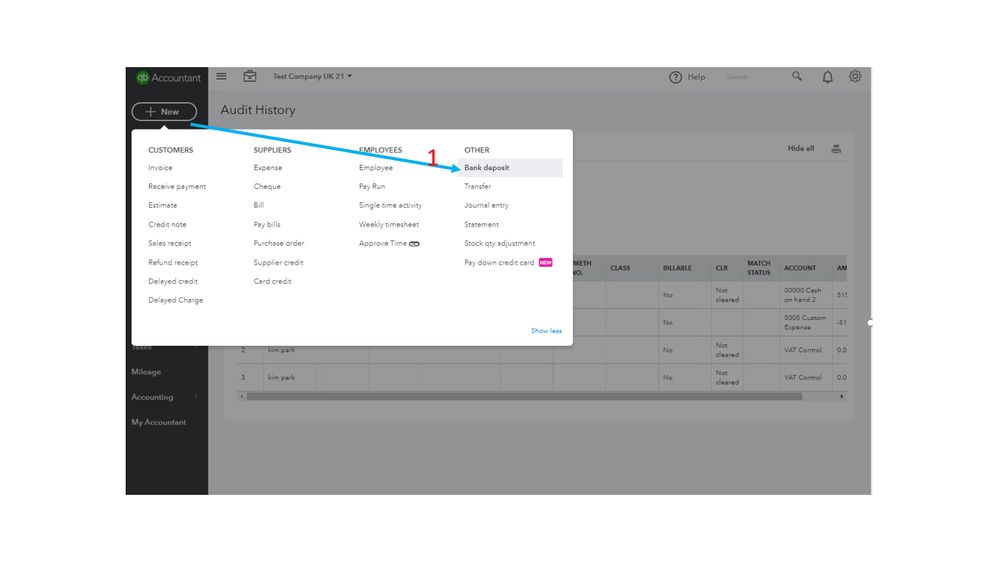
Task: Open the accountant toolbox briefcase icon
Action: pyautogui.click(x=250, y=76)
